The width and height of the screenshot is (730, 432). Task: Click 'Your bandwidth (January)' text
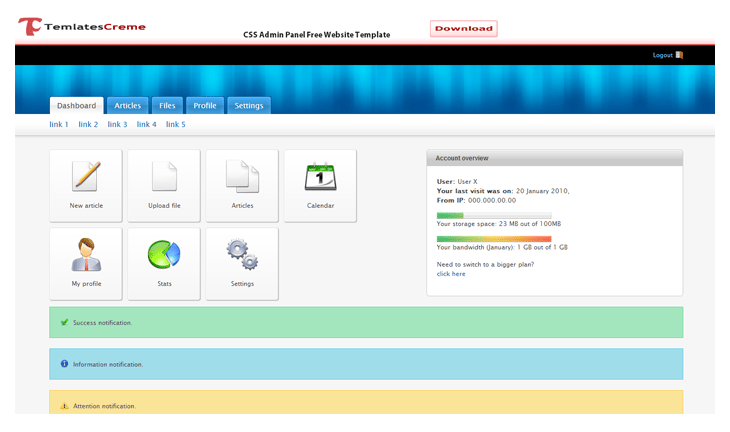click(x=475, y=247)
